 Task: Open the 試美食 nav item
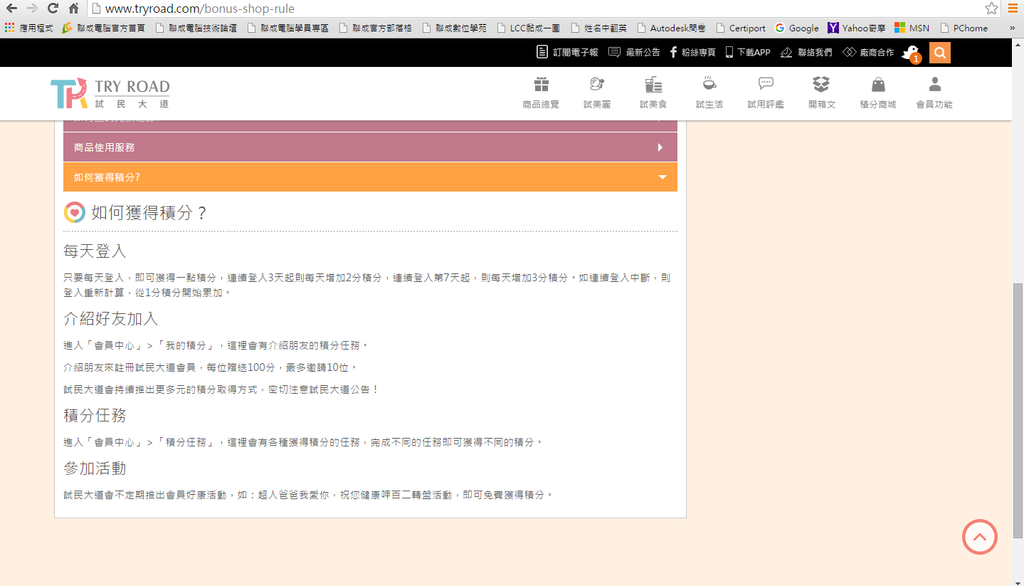pos(653,93)
